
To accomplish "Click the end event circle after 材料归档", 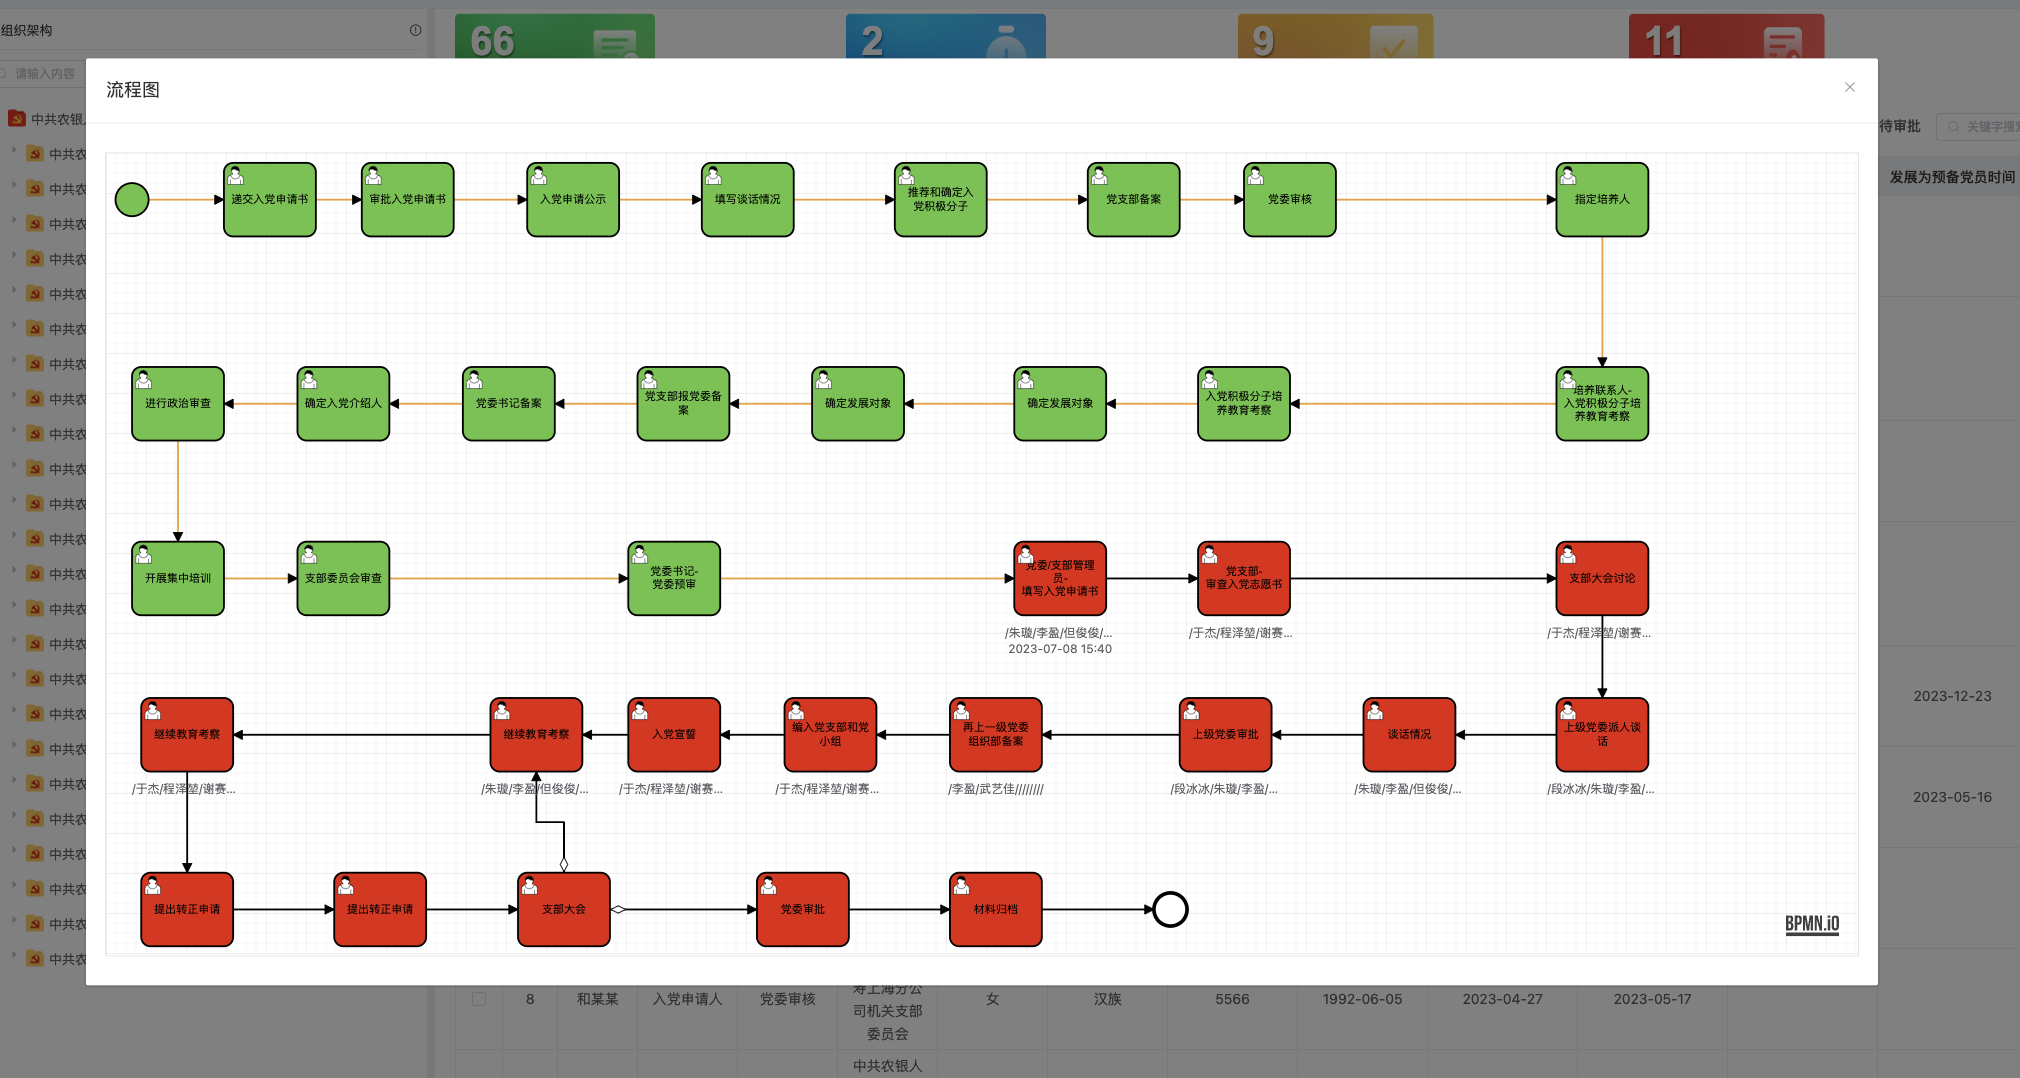I will (x=1170, y=910).
